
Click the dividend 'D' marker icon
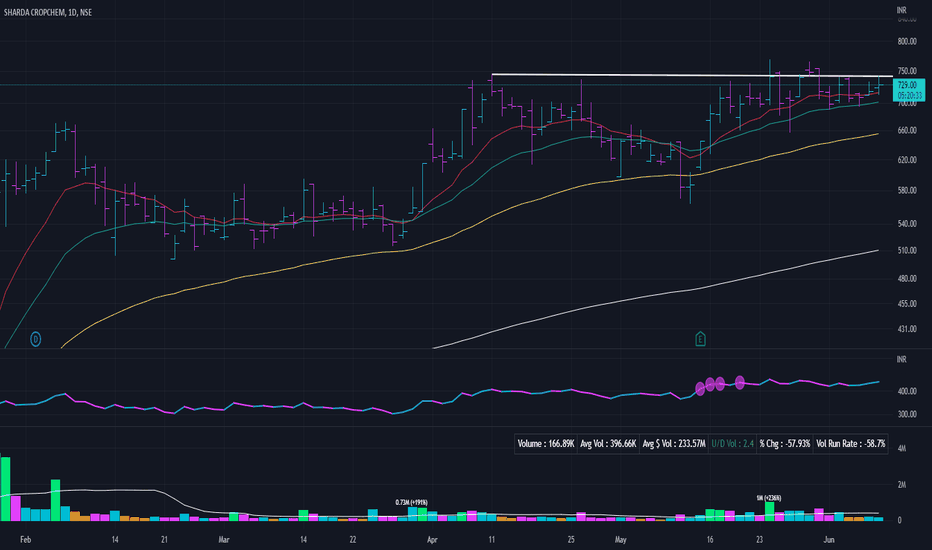point(36,340)
